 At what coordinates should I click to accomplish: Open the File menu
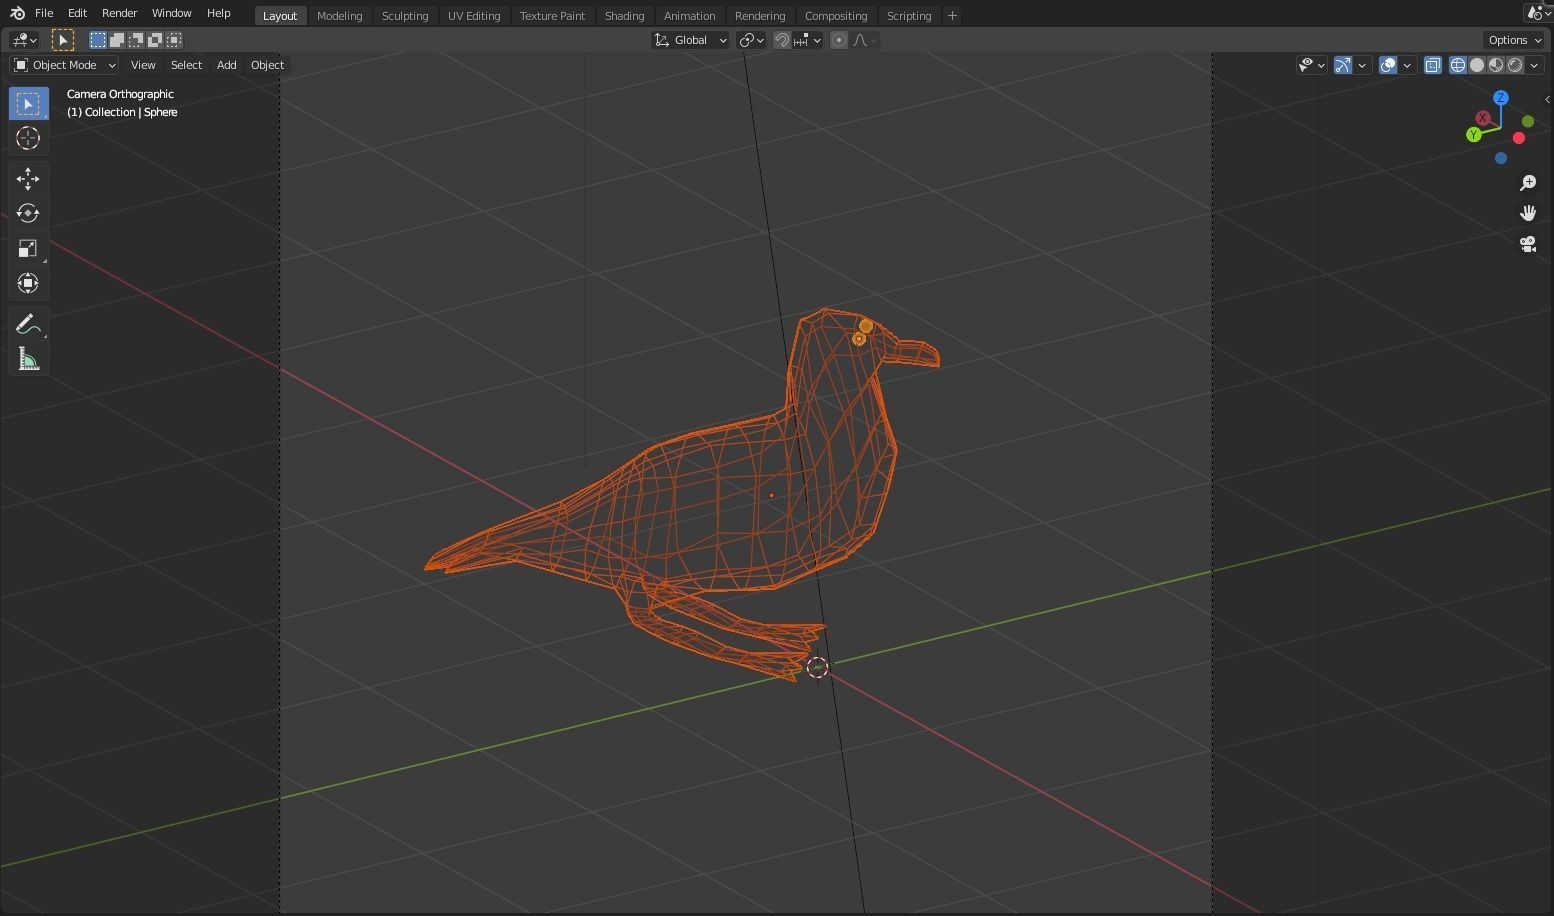(44, 14)
